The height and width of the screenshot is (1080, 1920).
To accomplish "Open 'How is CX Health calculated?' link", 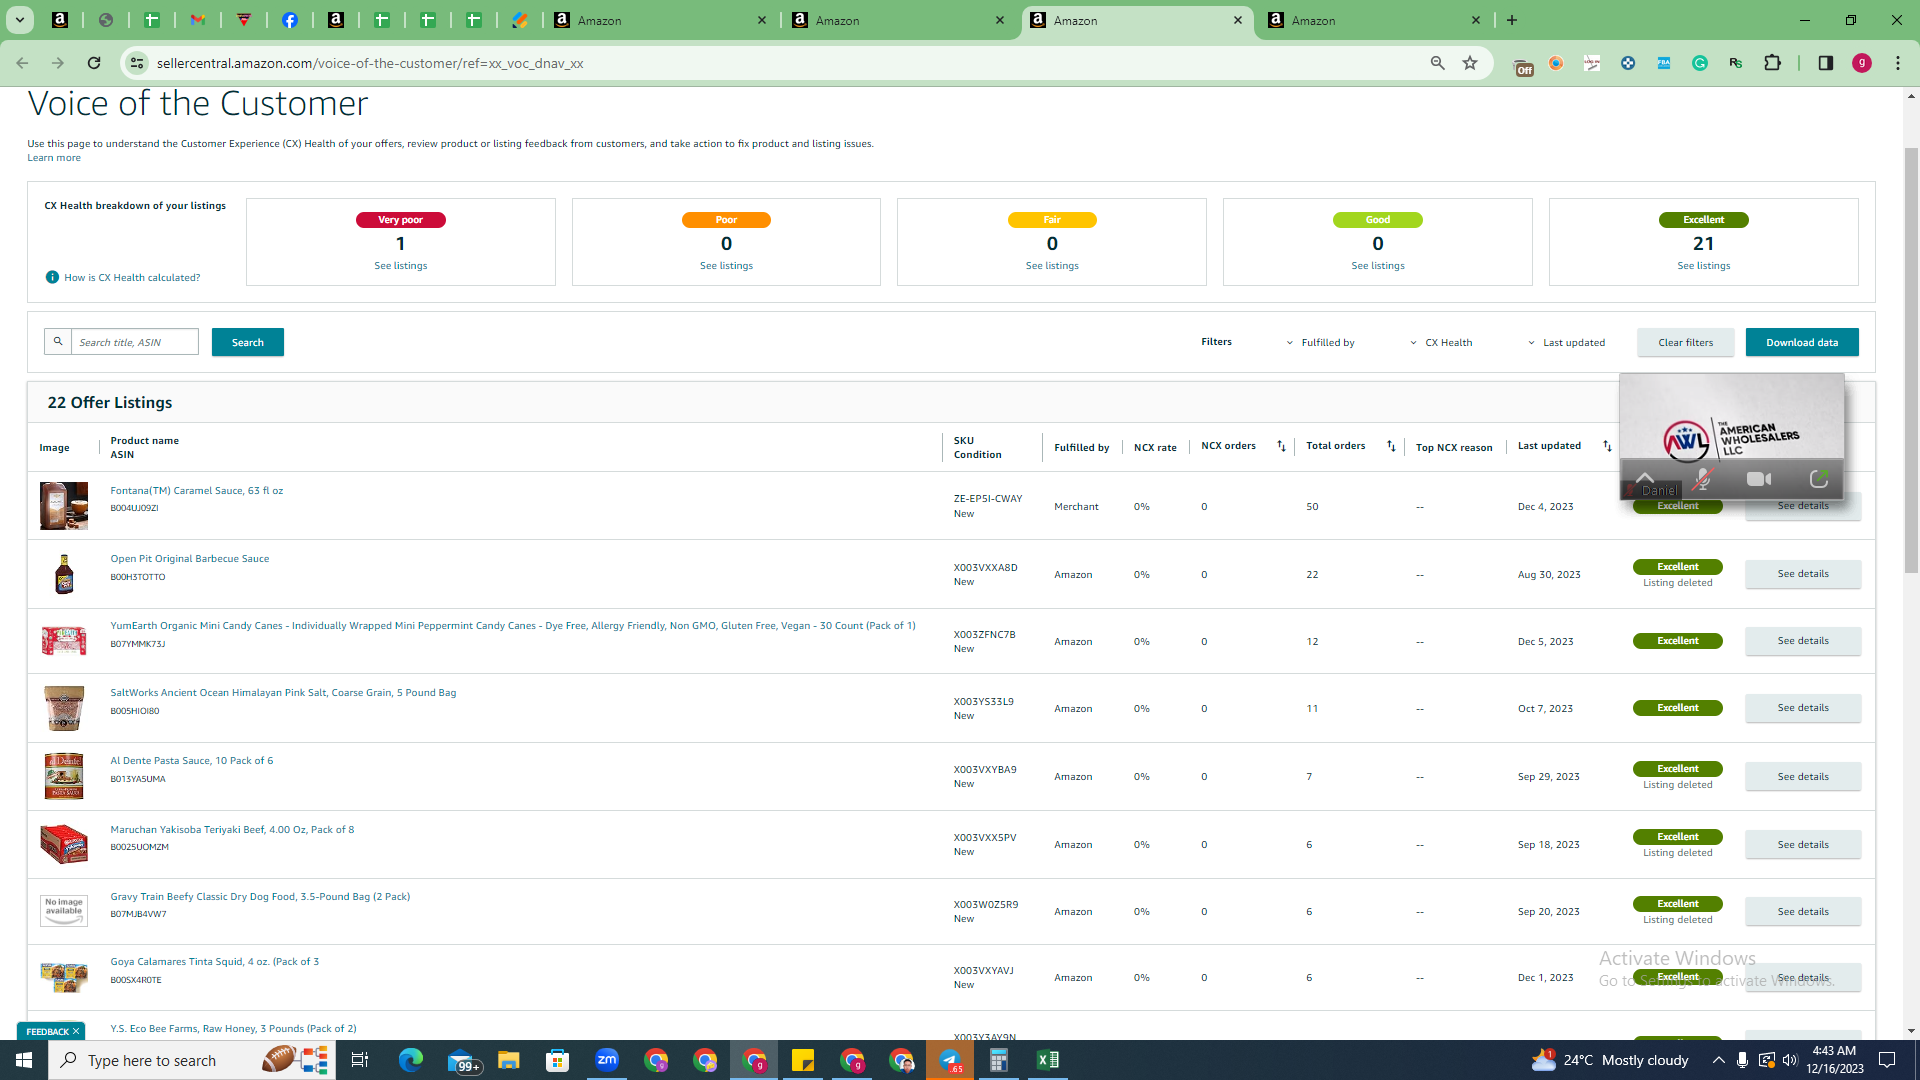I will pos(132,278).
